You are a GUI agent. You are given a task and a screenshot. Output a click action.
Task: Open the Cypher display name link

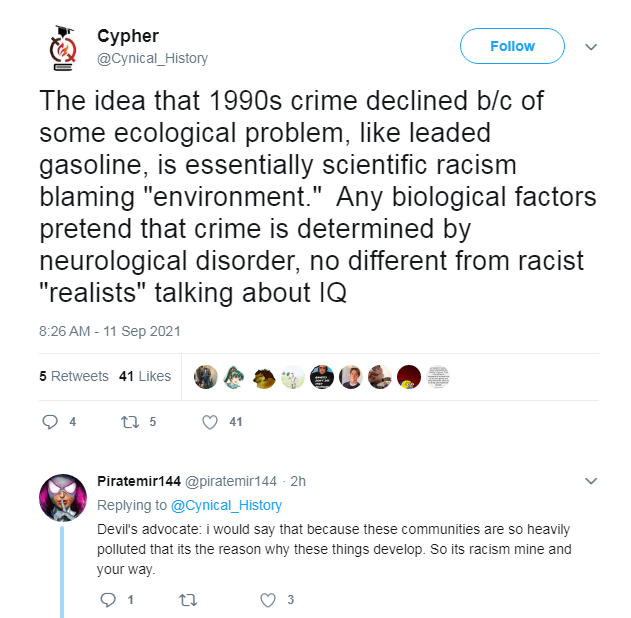128,36
